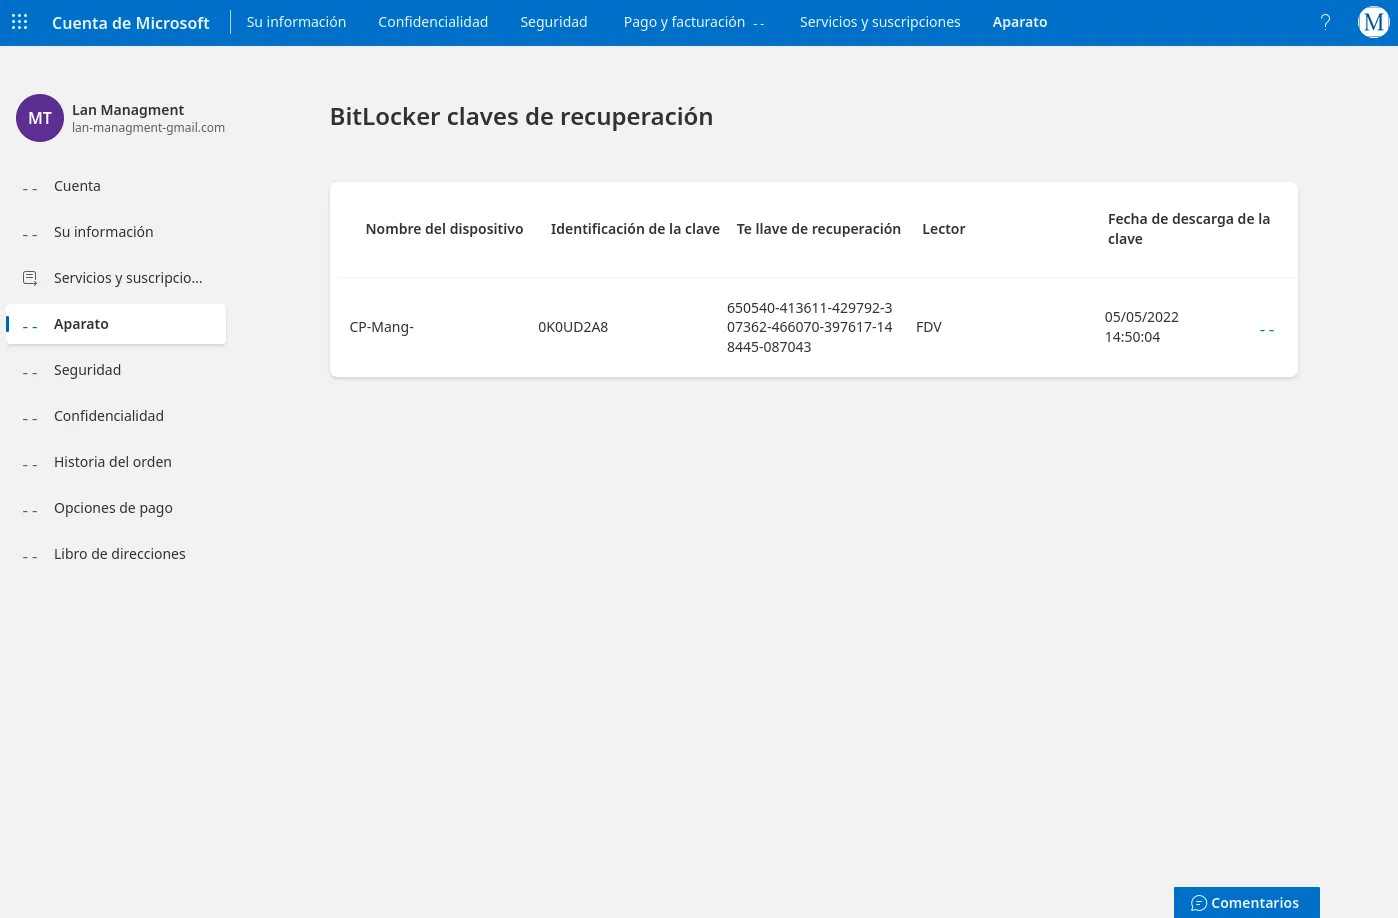Select Aparato in the top navigation
1398x918 pixels.
[1020, 22]
